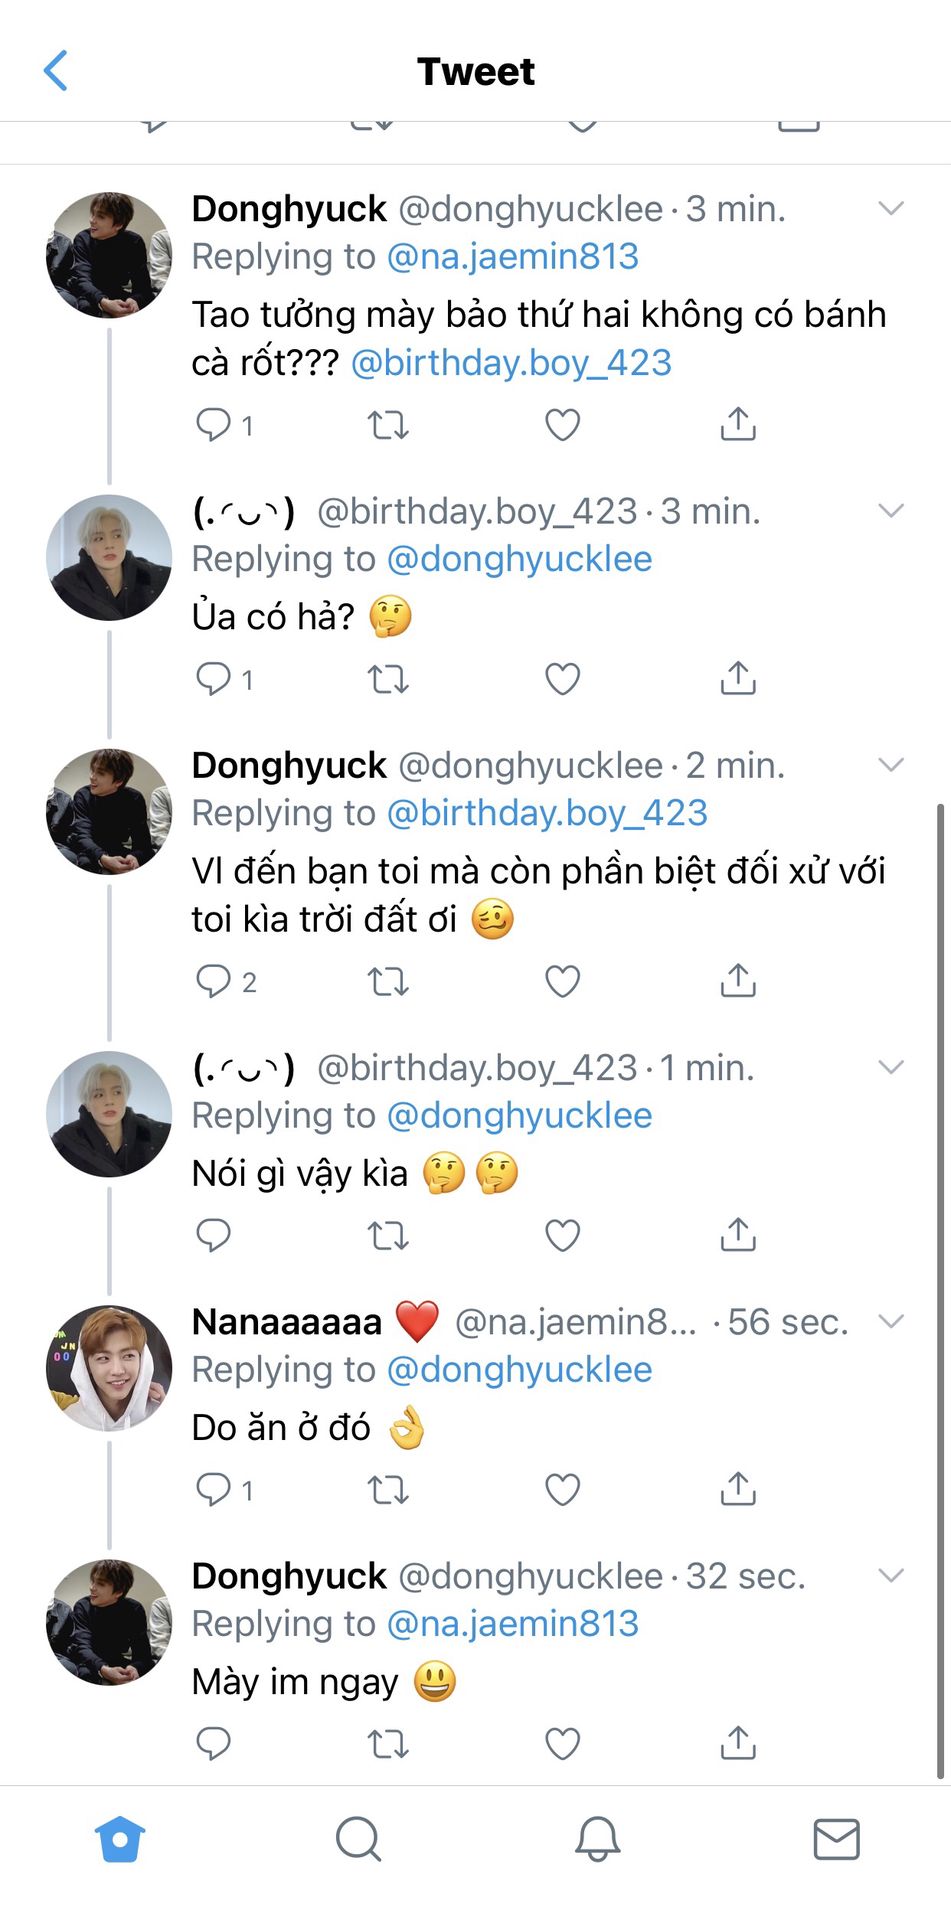Reply to the "Mày im ngay" tweet

(213, 1743)
